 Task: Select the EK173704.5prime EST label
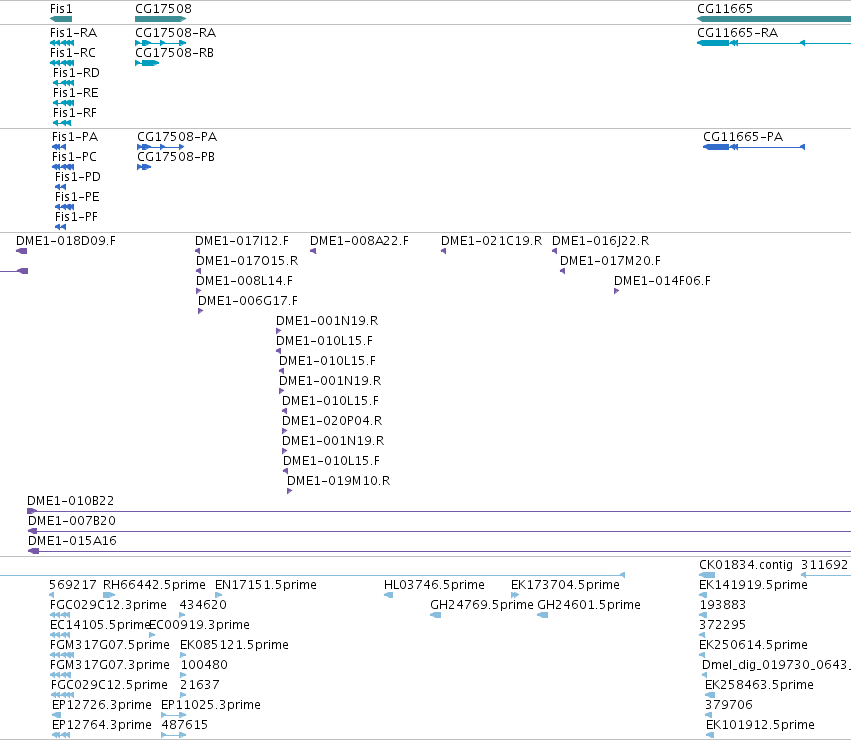point(565,585)
